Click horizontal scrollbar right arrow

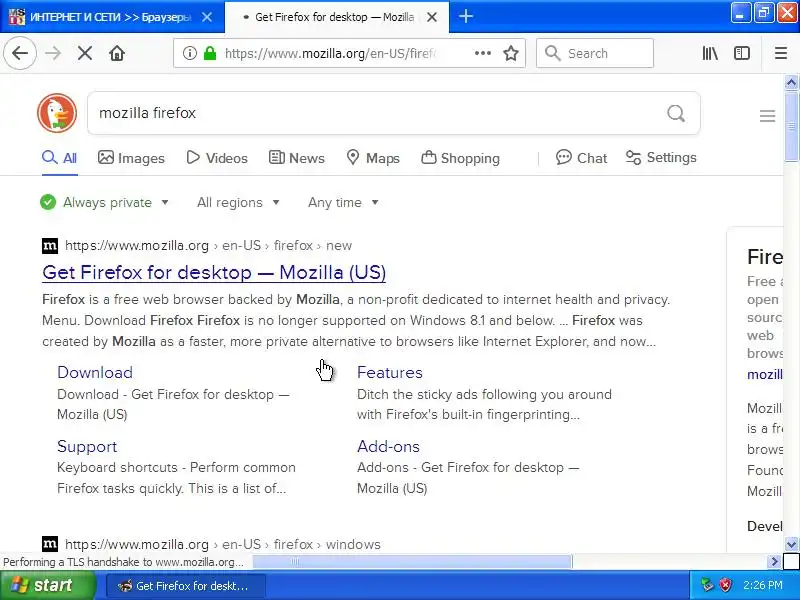(x=774, y=562)
